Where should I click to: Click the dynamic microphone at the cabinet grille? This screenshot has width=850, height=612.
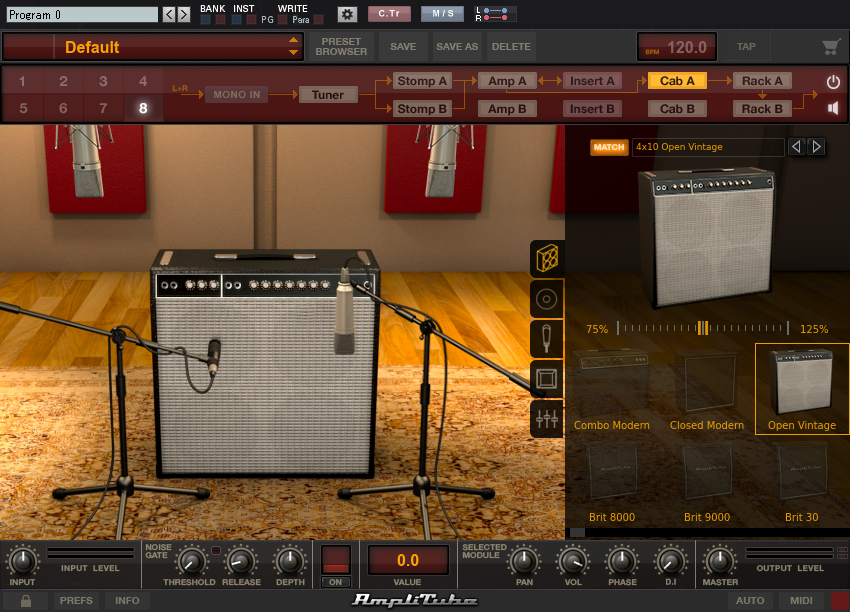tap(214, 356)
